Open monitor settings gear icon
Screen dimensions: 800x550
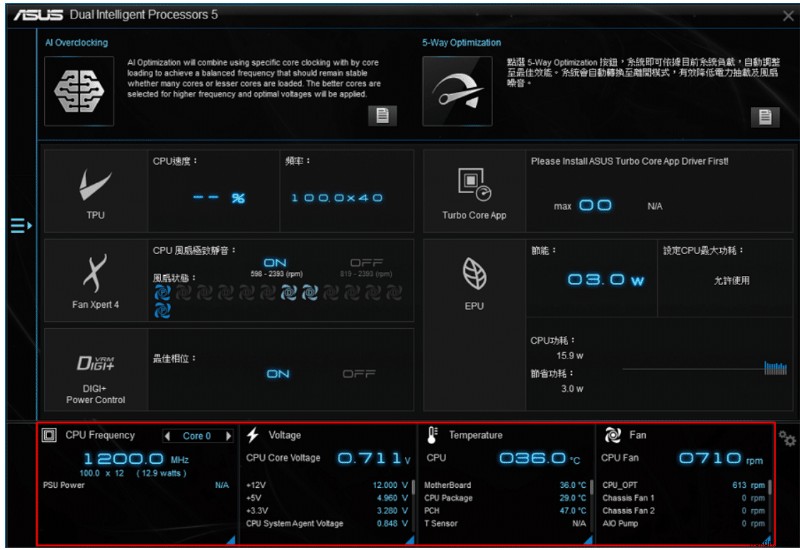[x=787, y=438]
